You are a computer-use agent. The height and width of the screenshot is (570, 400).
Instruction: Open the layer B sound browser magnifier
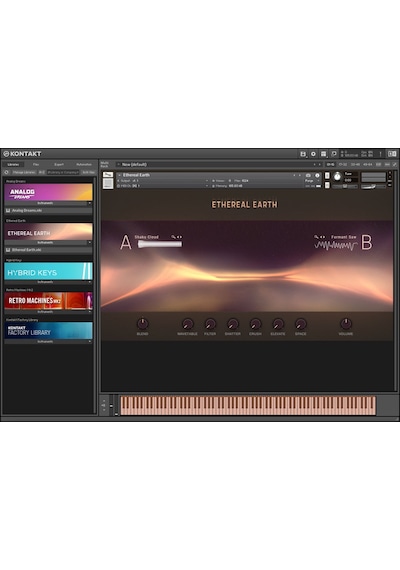click(316, 237)
